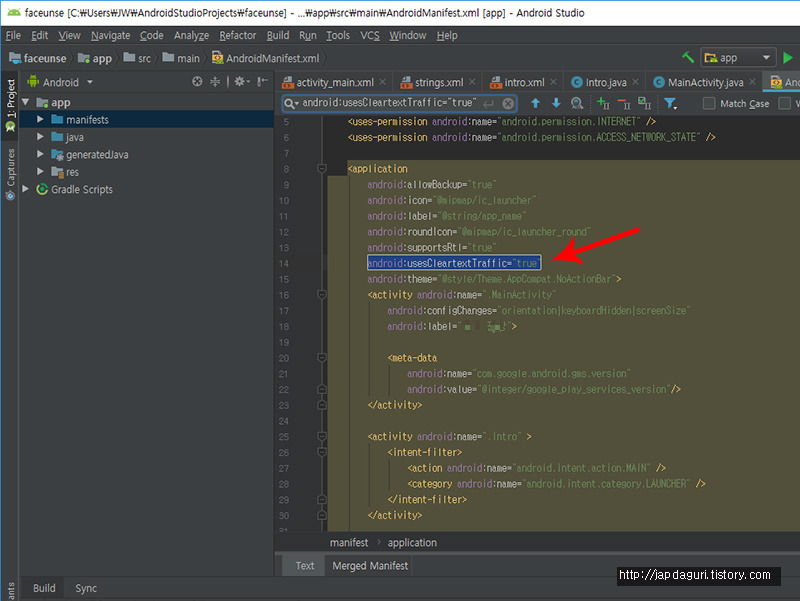The height and width of the screenshot is (601, 800).
Task: Switch to Merged Manifest view
Action: (x=370, y=566)
